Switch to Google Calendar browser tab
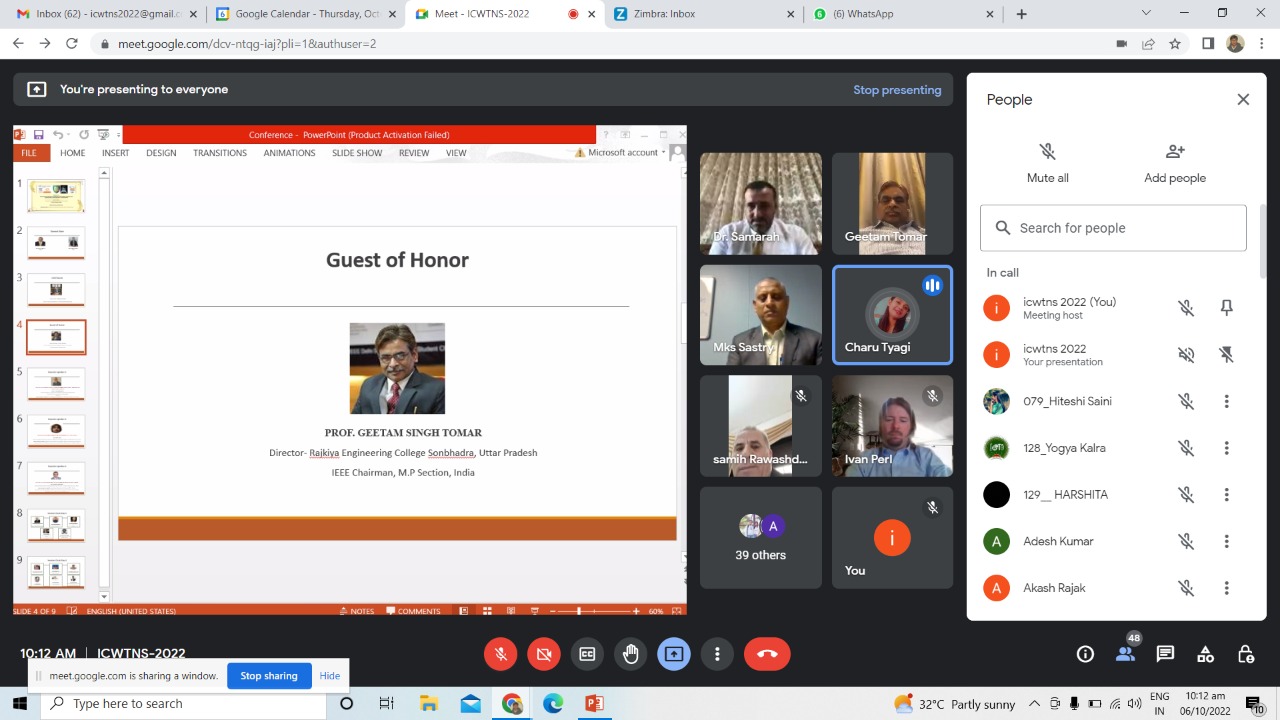Viewport: 1280px width, 720px height. point(300,14)
